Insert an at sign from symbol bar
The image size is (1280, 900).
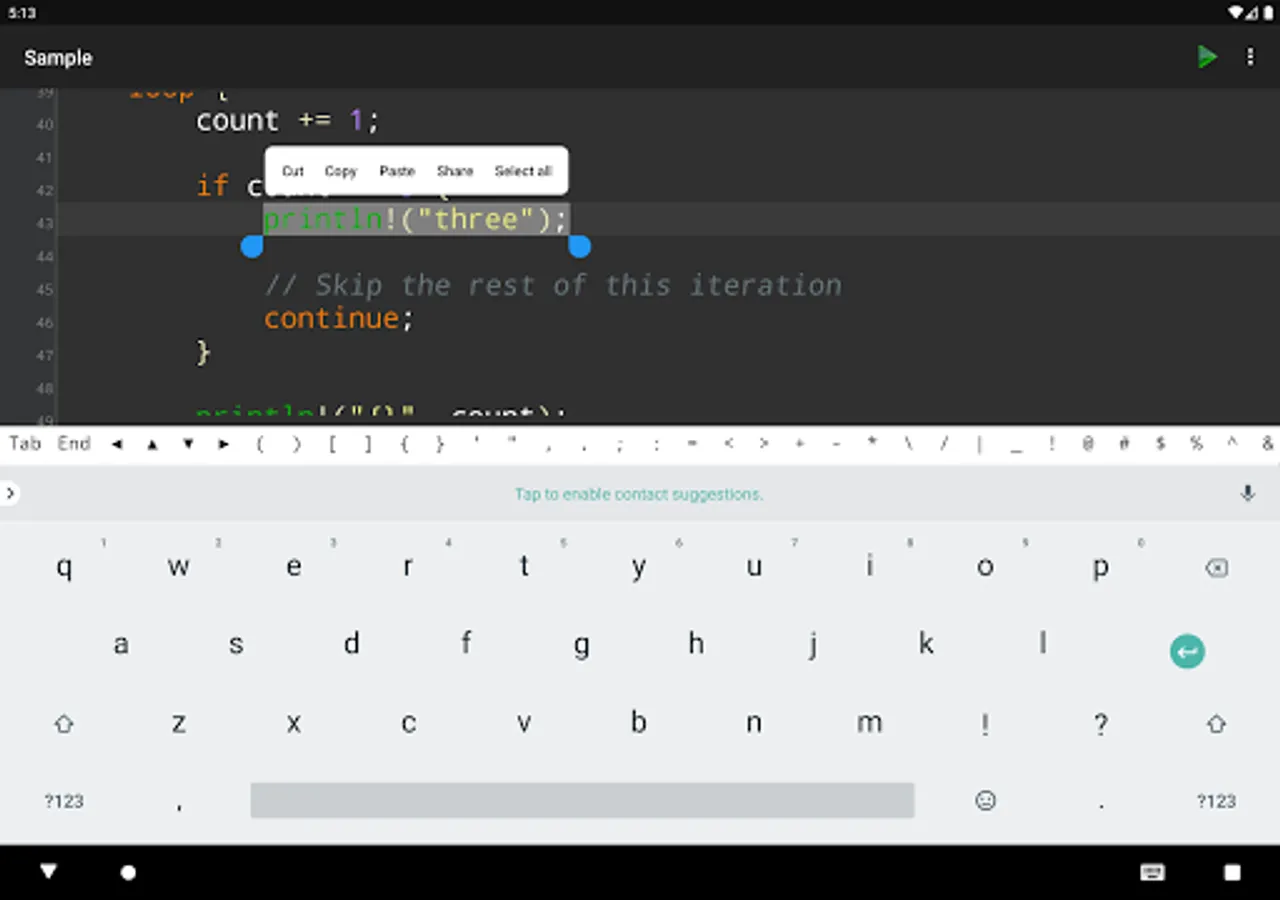tap(1088, 444)
